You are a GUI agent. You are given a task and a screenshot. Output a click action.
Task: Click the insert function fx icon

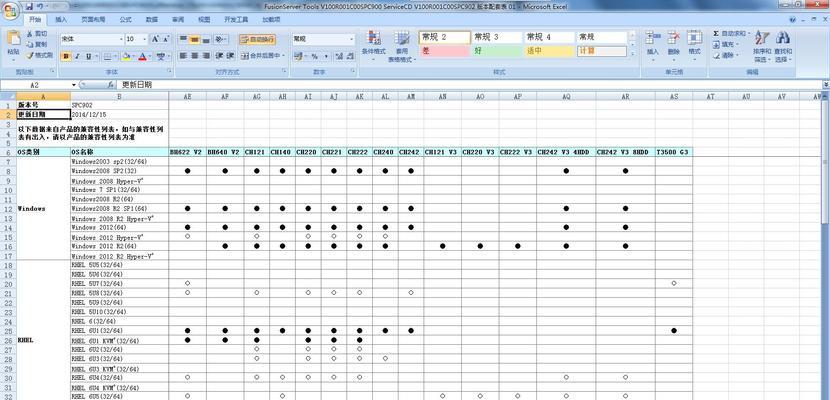(111, 85)
